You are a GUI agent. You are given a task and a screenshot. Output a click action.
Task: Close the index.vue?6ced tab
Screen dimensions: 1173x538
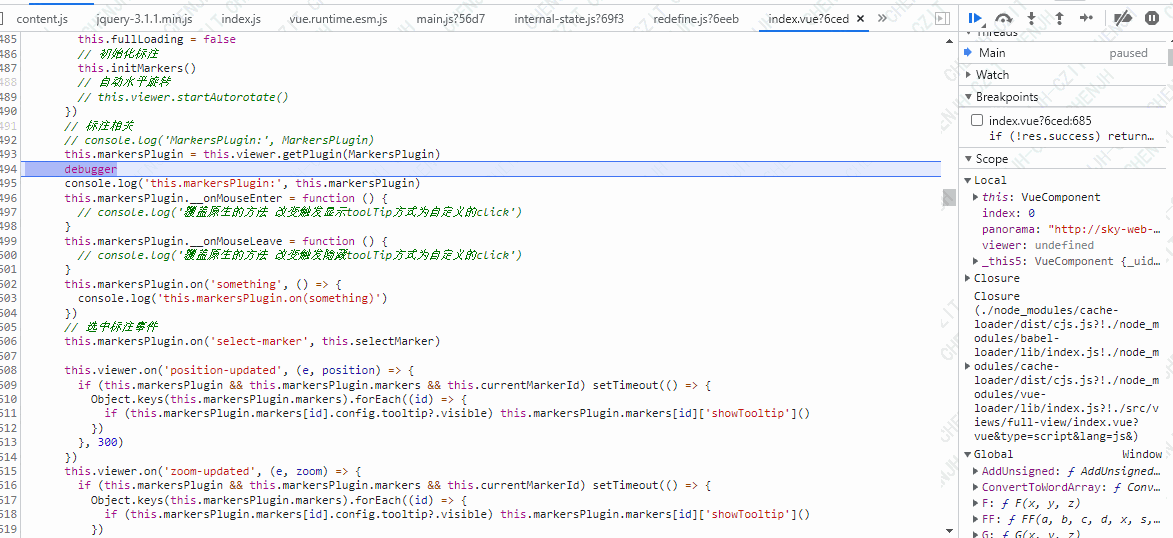[x=860, y=19]
